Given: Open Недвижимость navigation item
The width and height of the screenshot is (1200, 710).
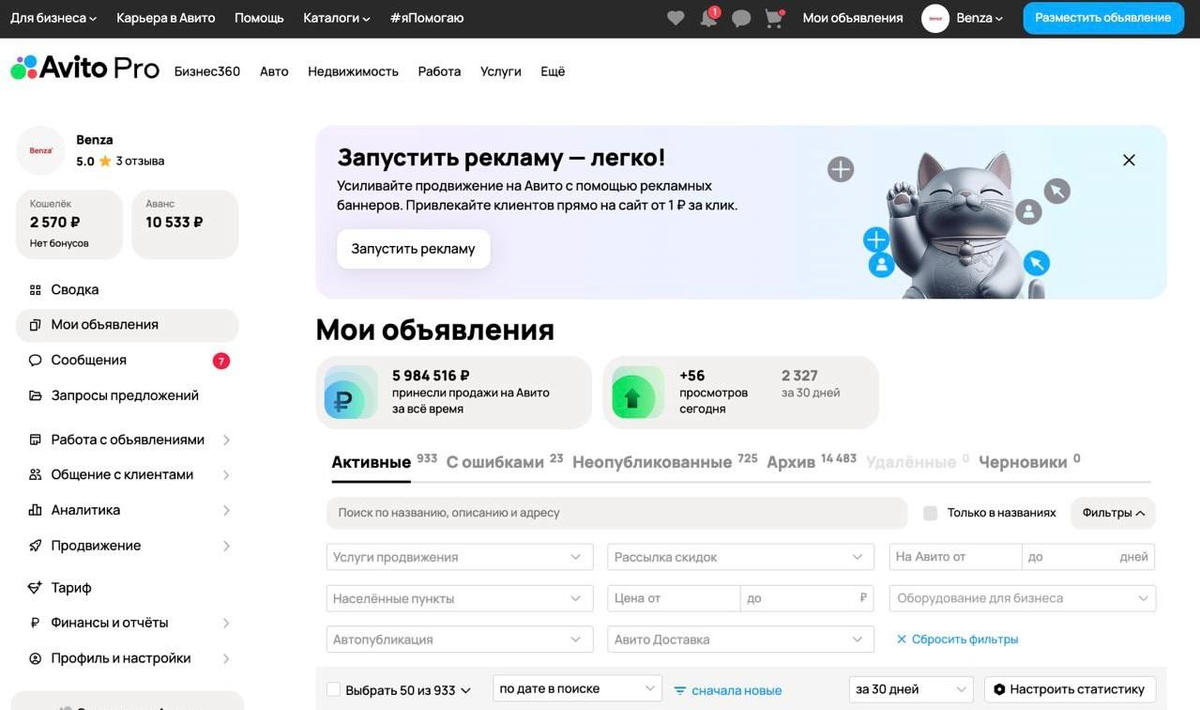Looking at the screenshot, I should 353,71.
